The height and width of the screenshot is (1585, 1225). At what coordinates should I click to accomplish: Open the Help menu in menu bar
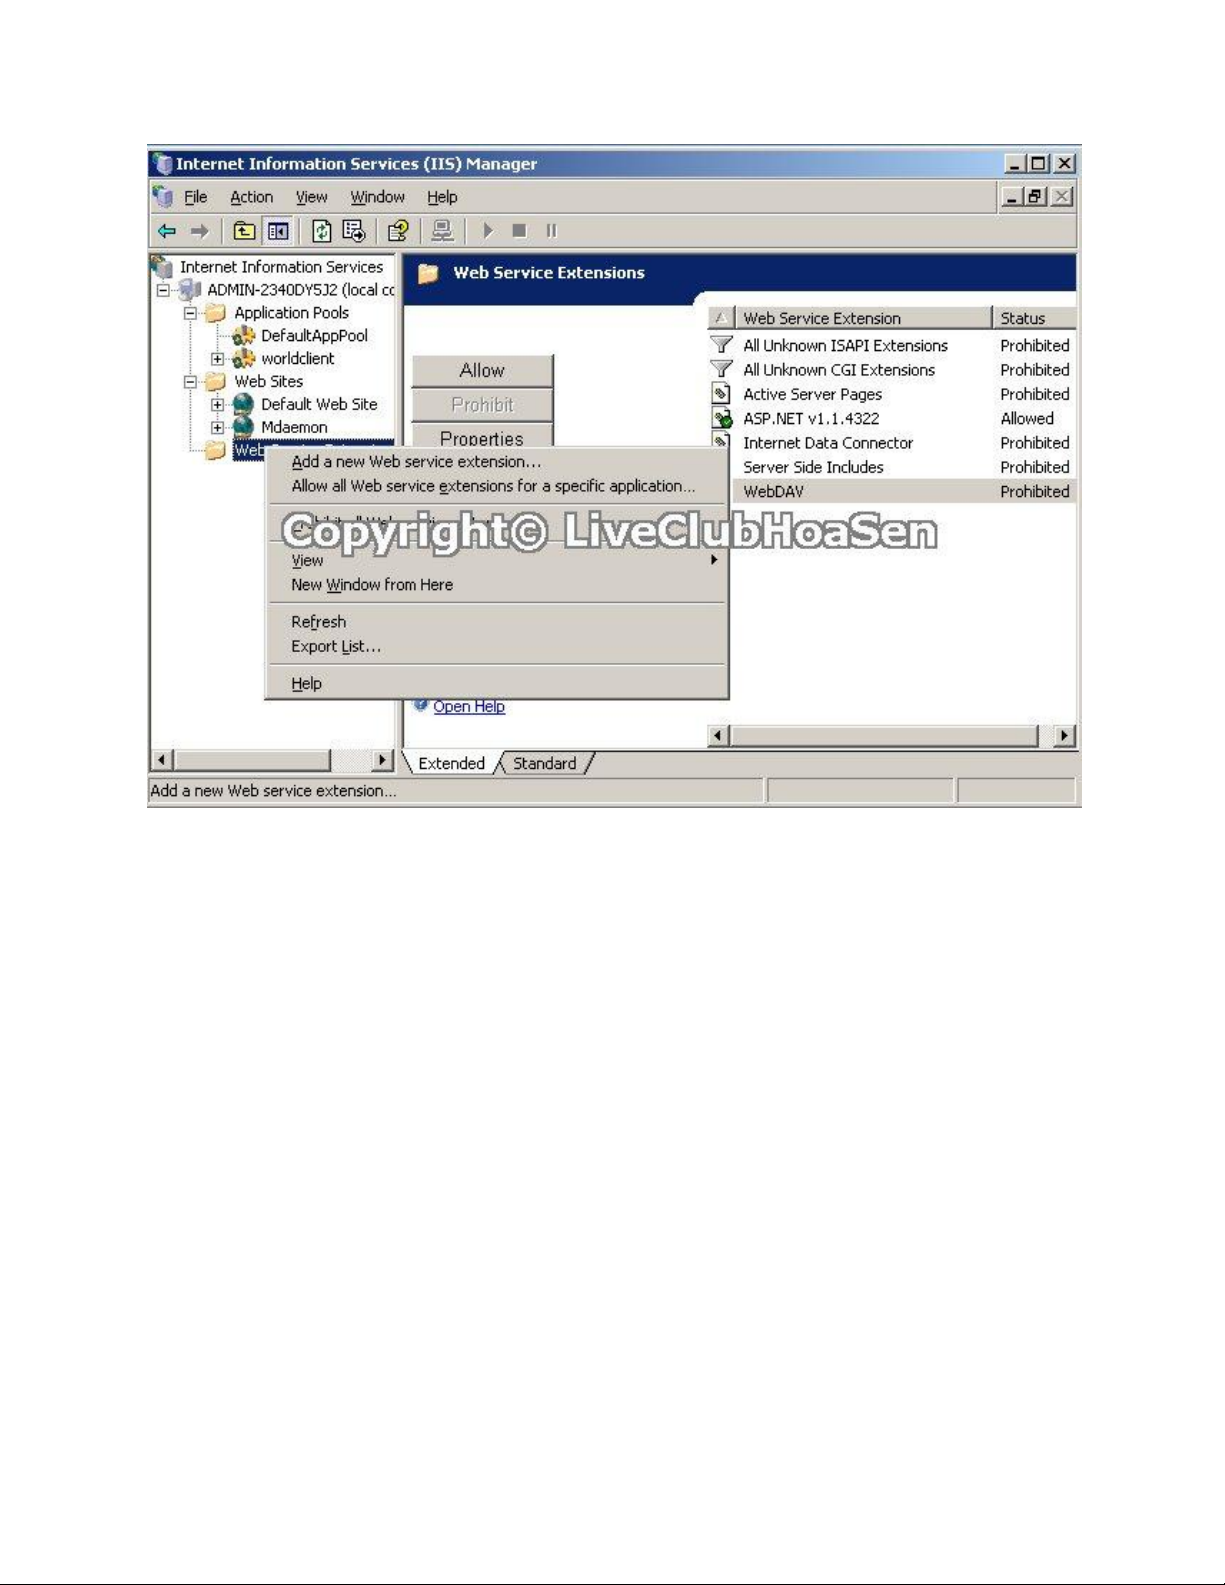click(x=442, y=197)
